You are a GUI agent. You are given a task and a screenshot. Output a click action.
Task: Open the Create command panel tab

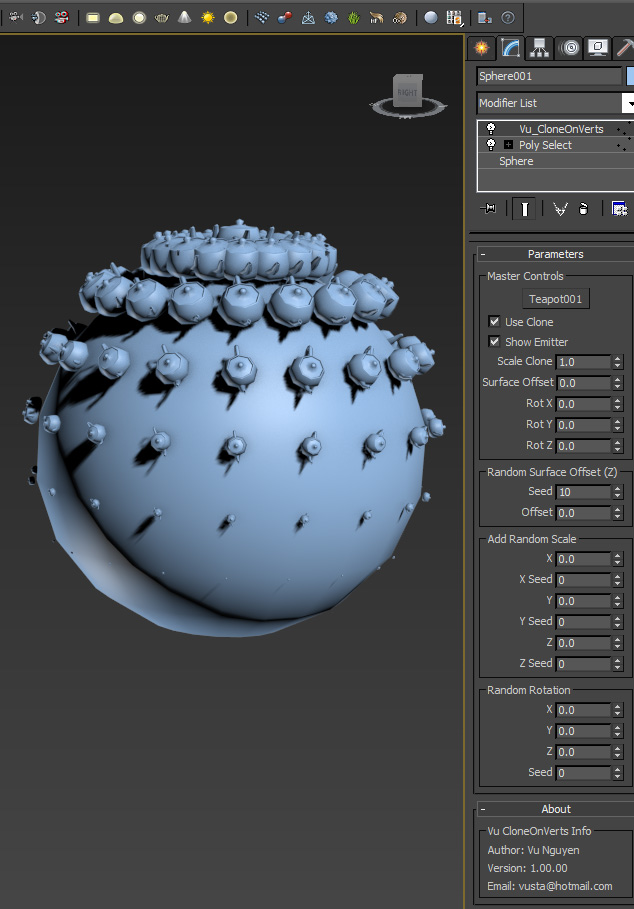point(482,47)
